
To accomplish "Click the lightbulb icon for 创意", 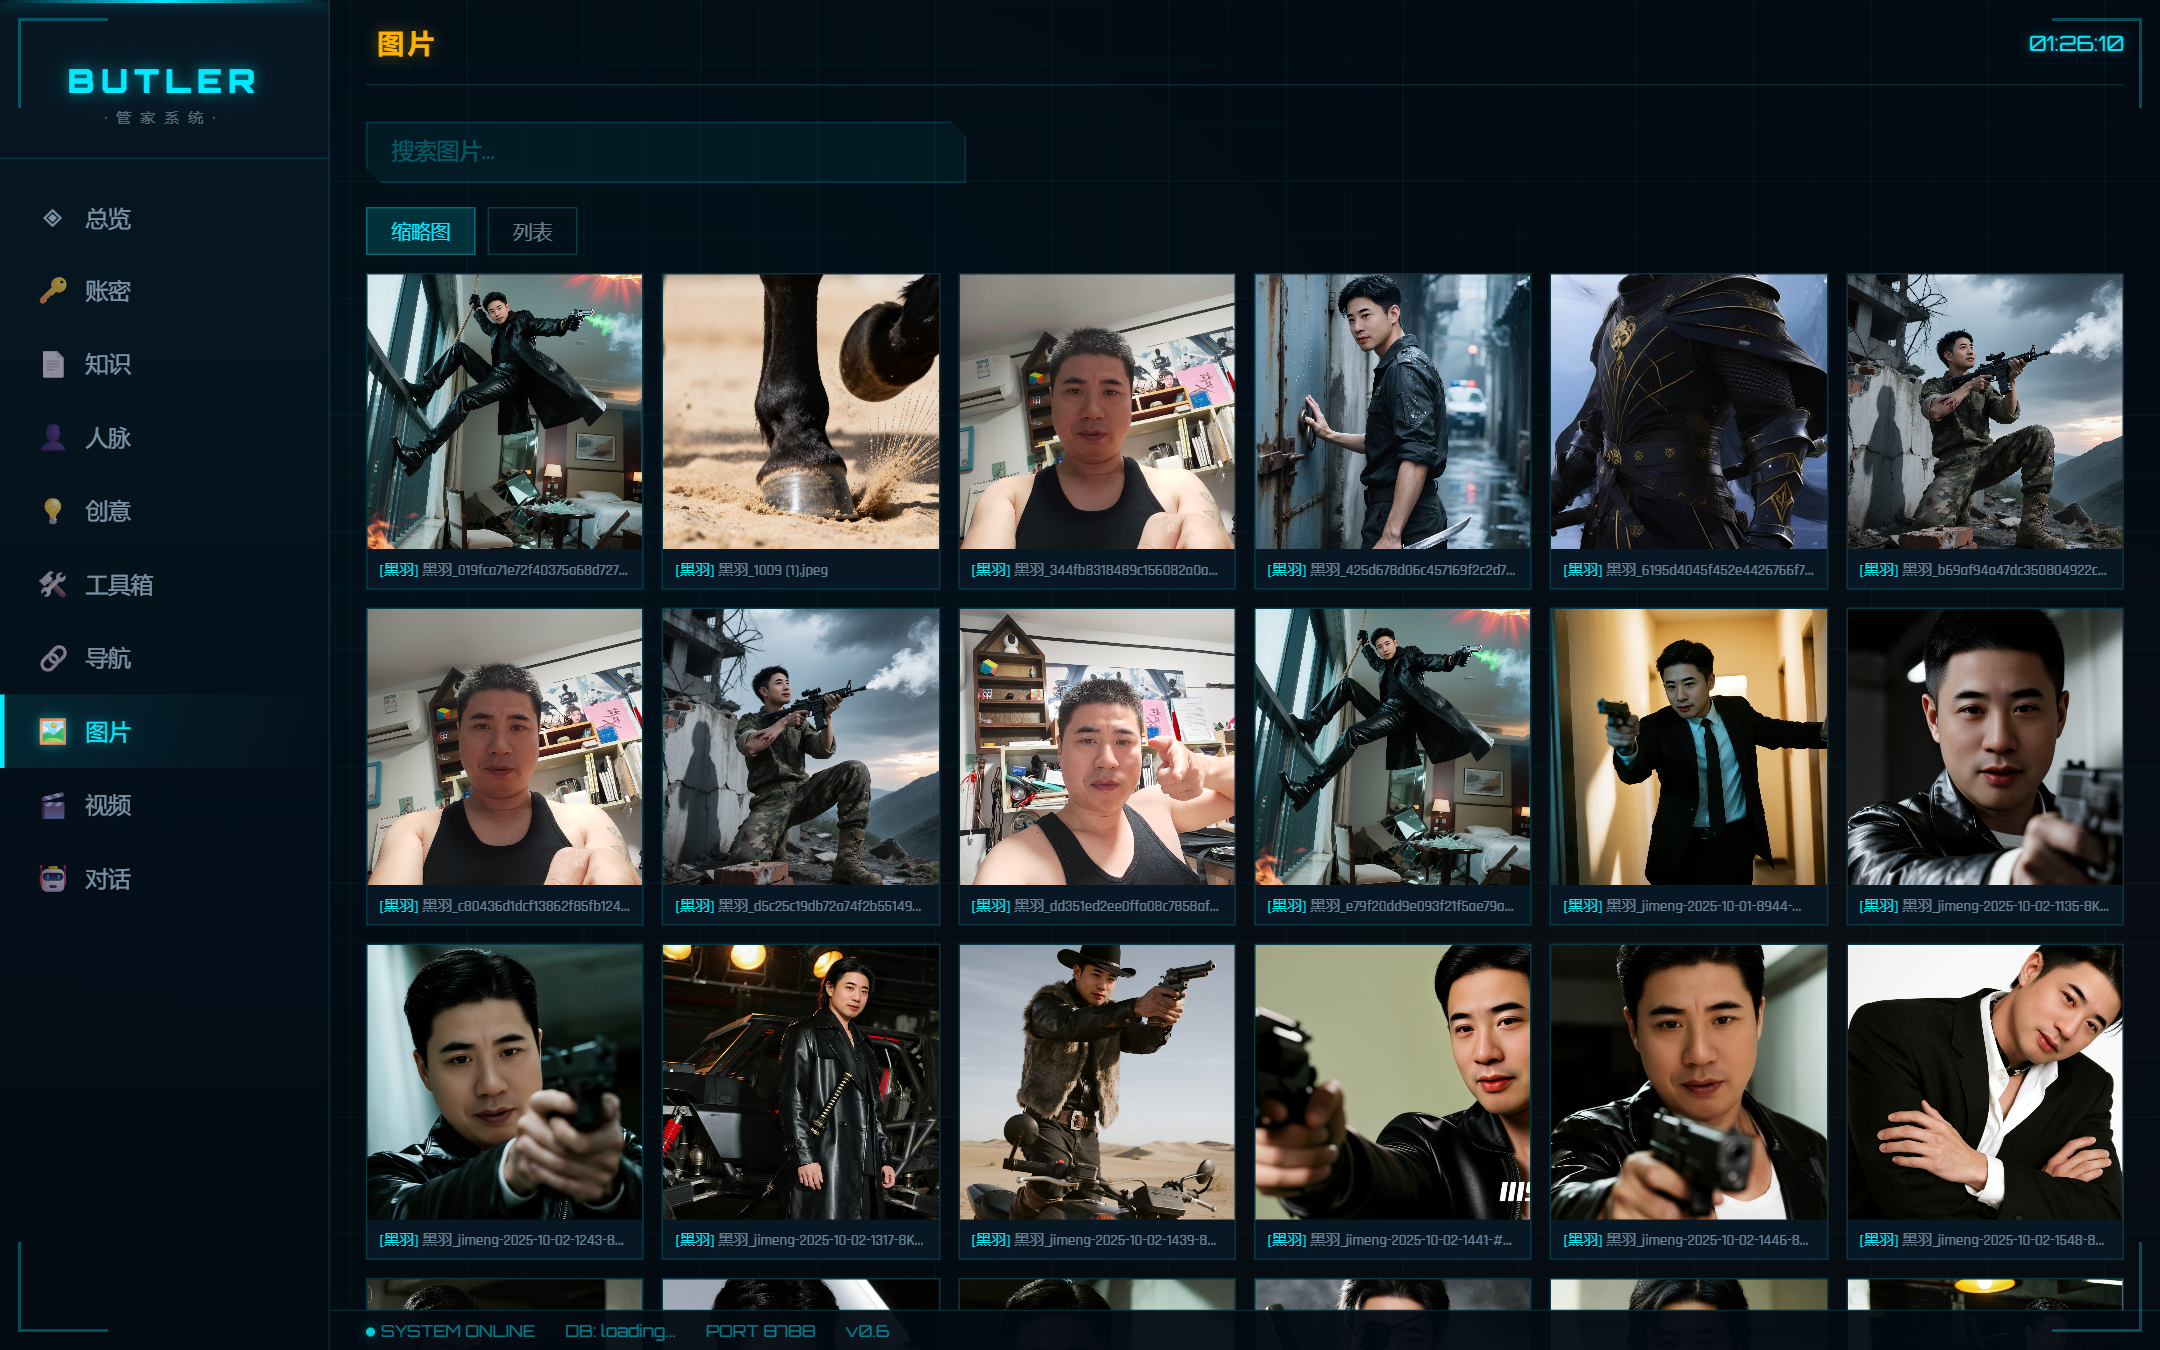I will [53, 511].
